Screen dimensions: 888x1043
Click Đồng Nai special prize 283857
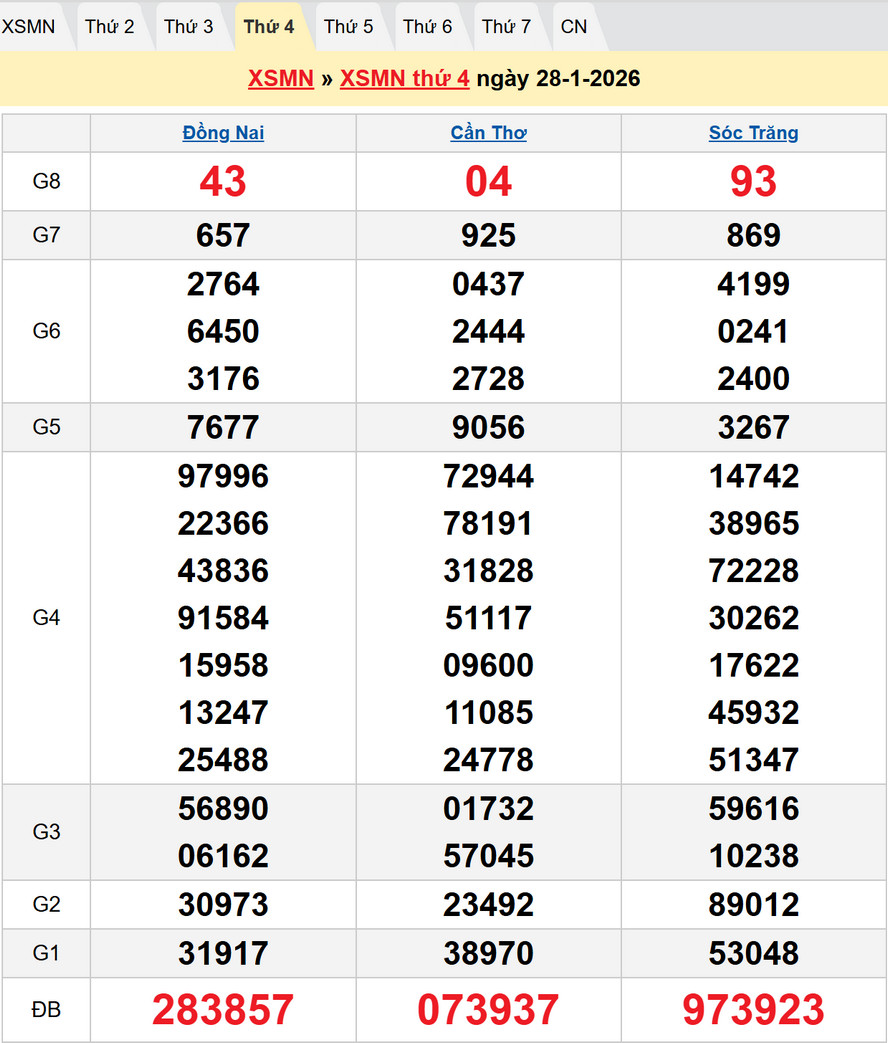[x=223, y=1010]
